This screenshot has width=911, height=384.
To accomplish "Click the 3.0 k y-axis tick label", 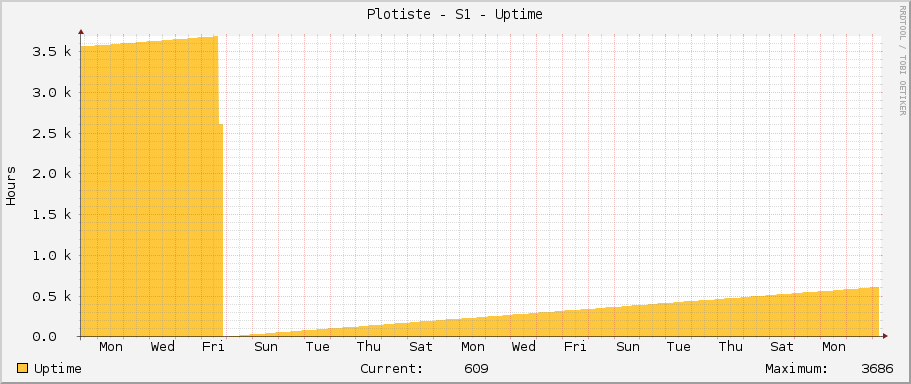I will coord(52,92).
